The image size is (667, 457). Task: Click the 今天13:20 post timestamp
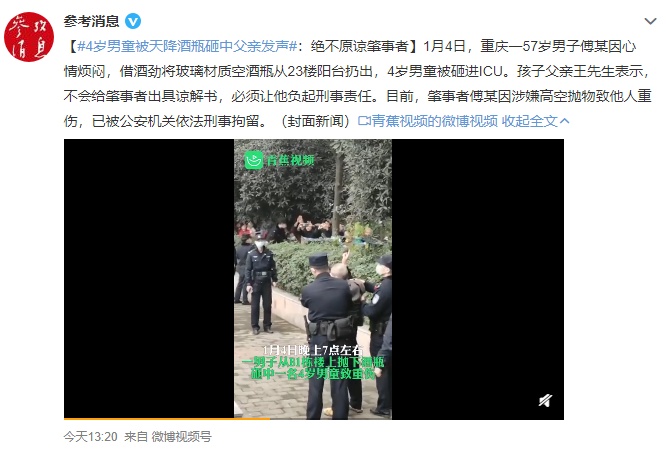click(x=91, y=437)
